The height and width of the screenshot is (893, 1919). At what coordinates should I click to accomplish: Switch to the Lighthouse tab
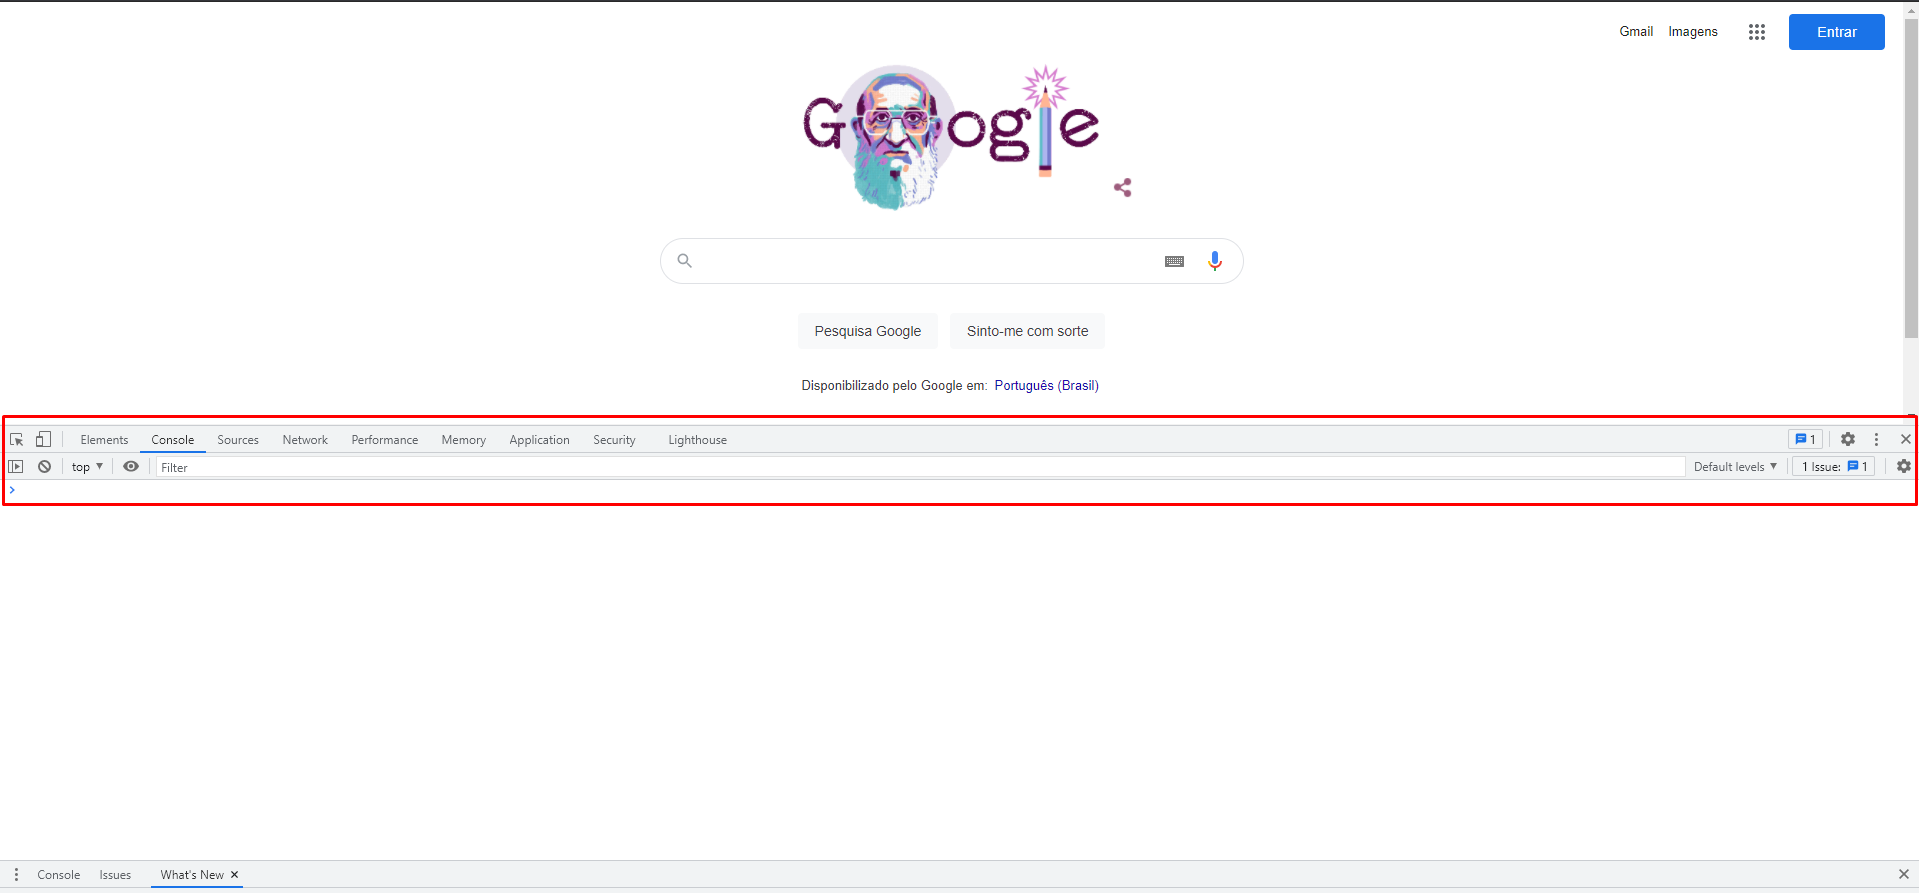698,439
